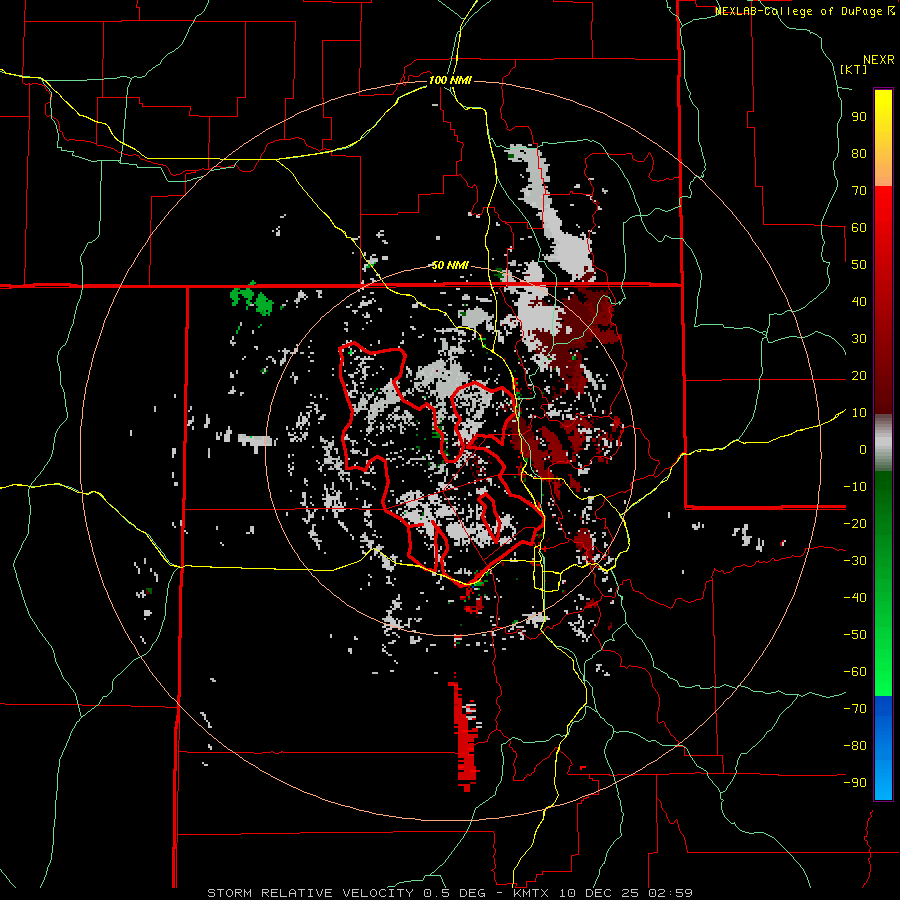Click the positive 60 tick label on scale
Screen dimensions: 900x900
point(859,227)
